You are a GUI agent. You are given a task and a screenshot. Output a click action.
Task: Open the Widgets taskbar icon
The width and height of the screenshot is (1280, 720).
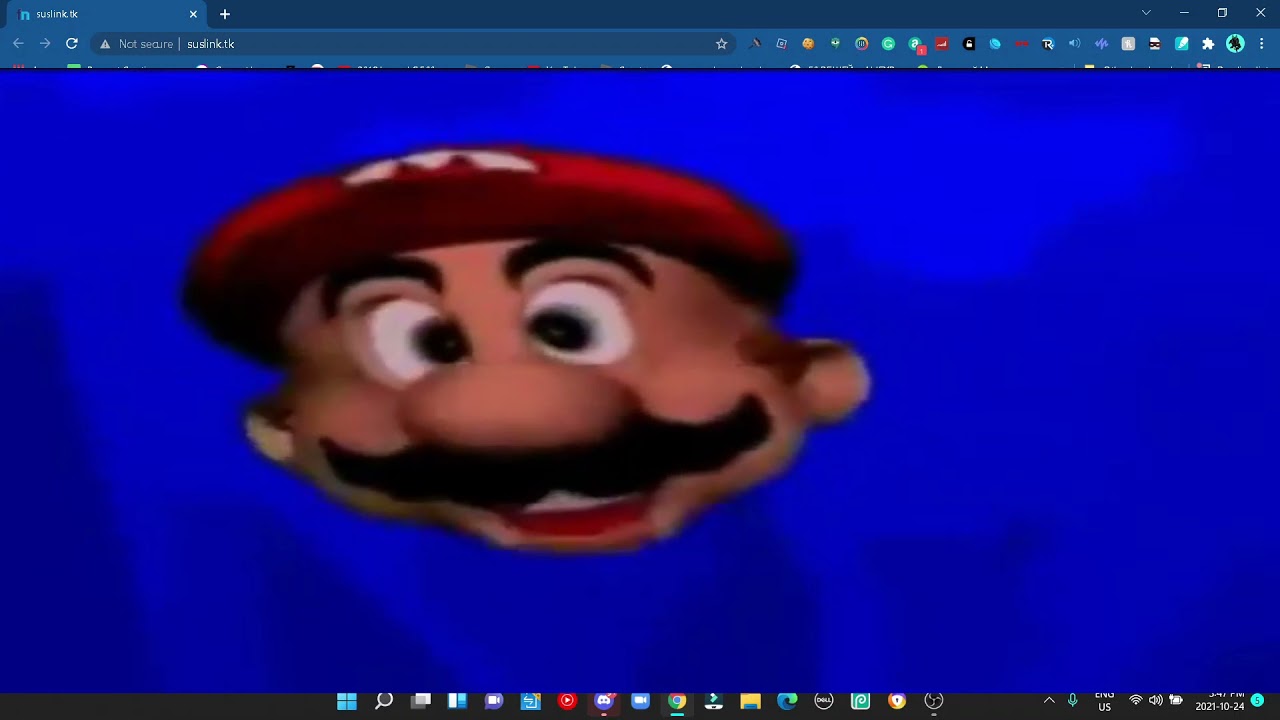click(457, 701)
